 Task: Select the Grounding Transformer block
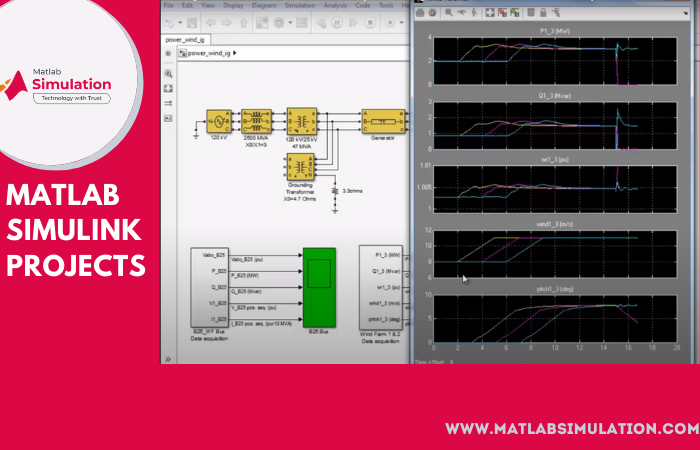coord(300,167)
